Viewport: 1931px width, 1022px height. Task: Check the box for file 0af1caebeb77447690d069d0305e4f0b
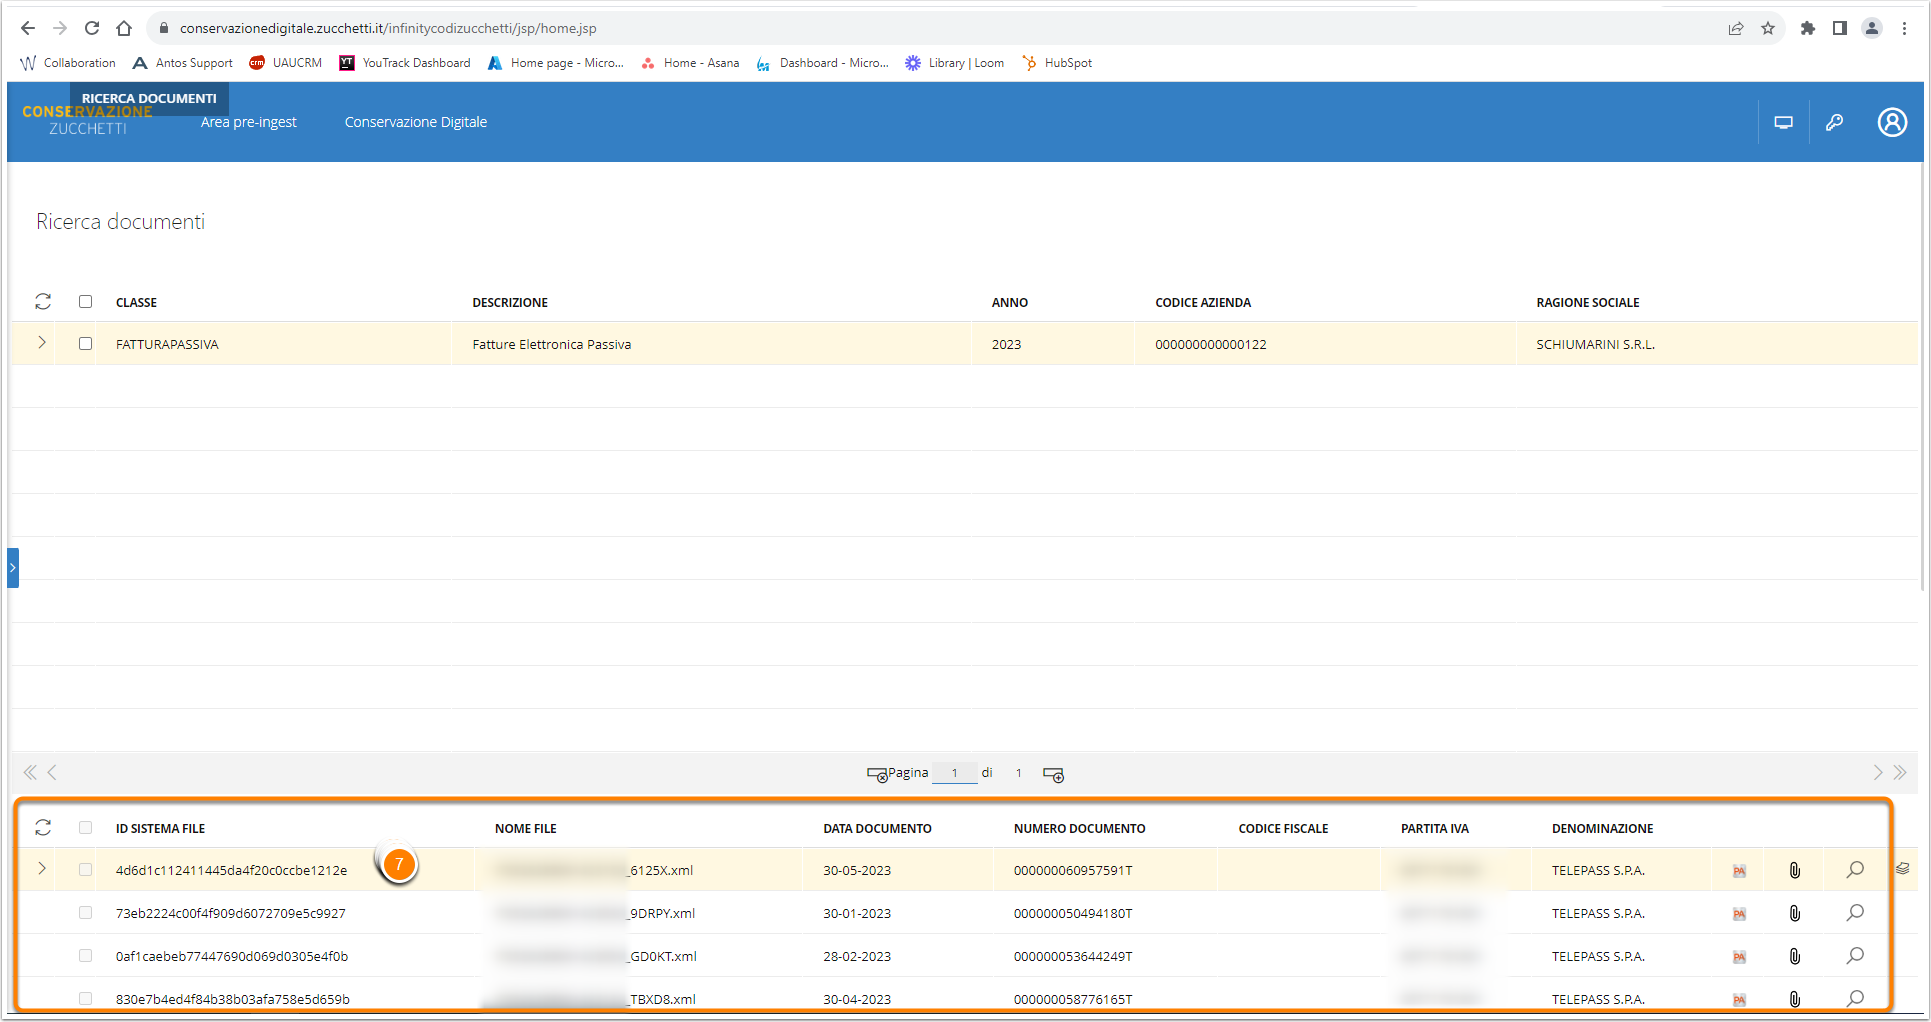coord(85,956)
